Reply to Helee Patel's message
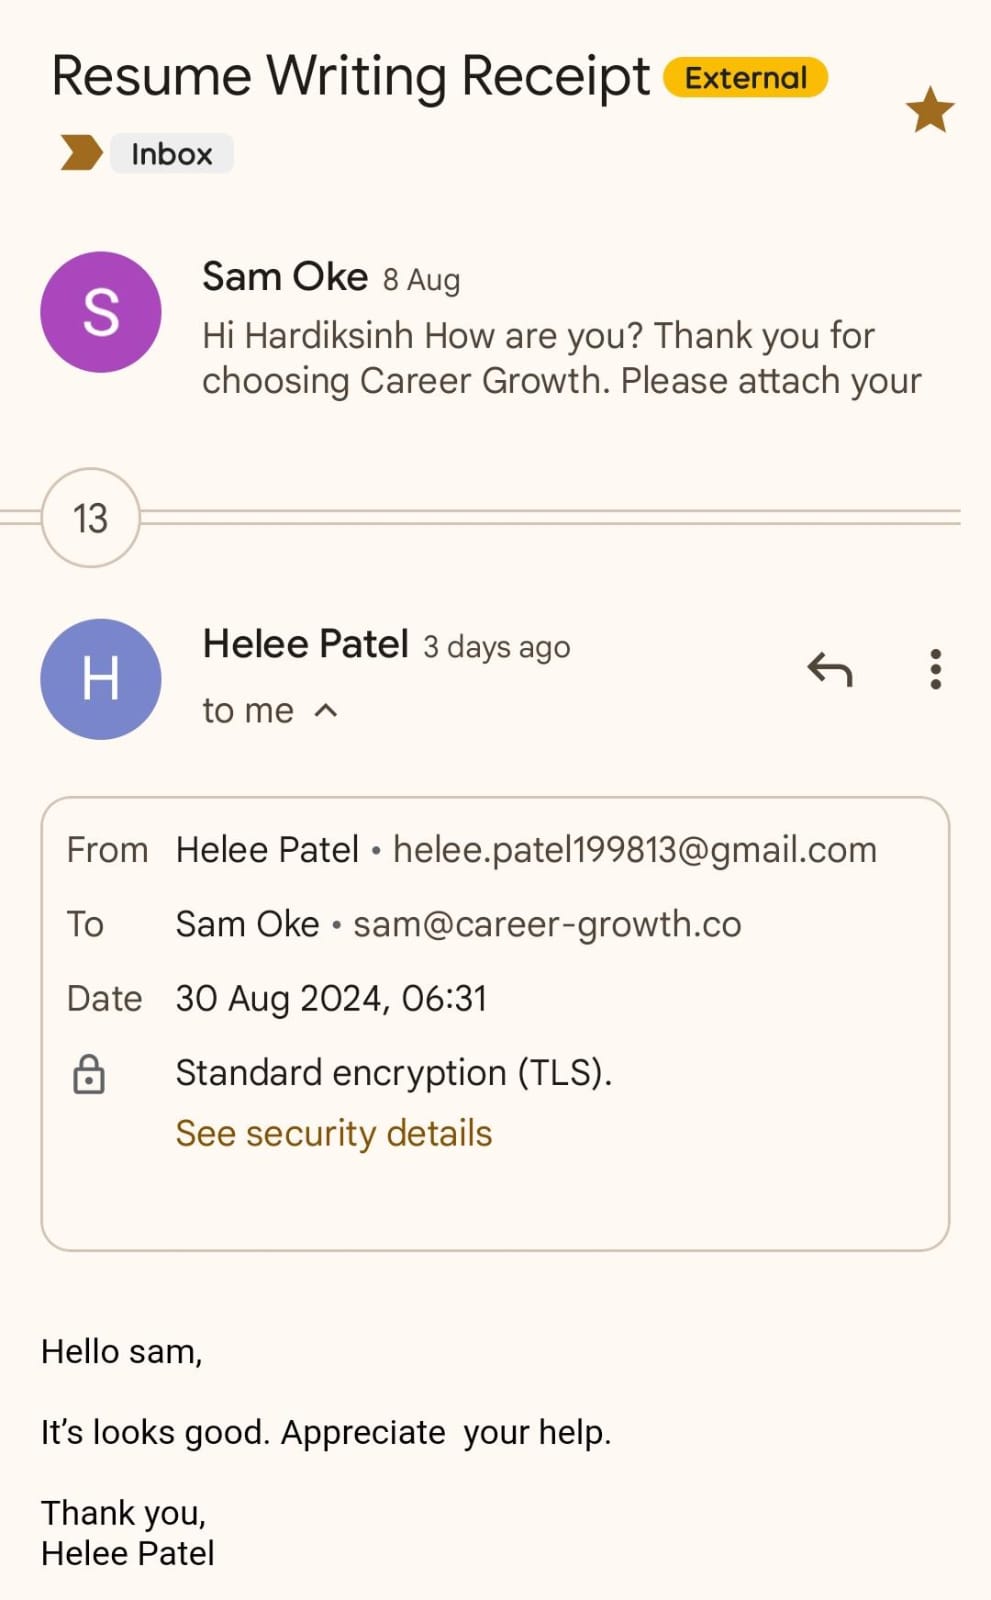 [829, 670]
